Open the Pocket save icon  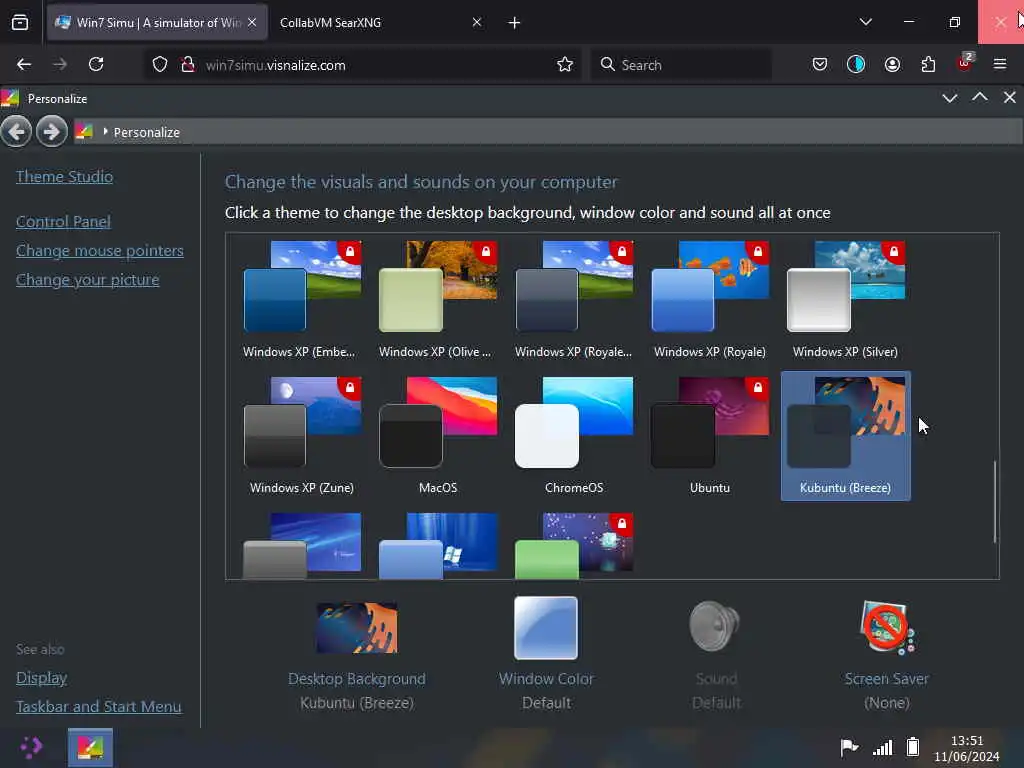click(x=820, y=64)
